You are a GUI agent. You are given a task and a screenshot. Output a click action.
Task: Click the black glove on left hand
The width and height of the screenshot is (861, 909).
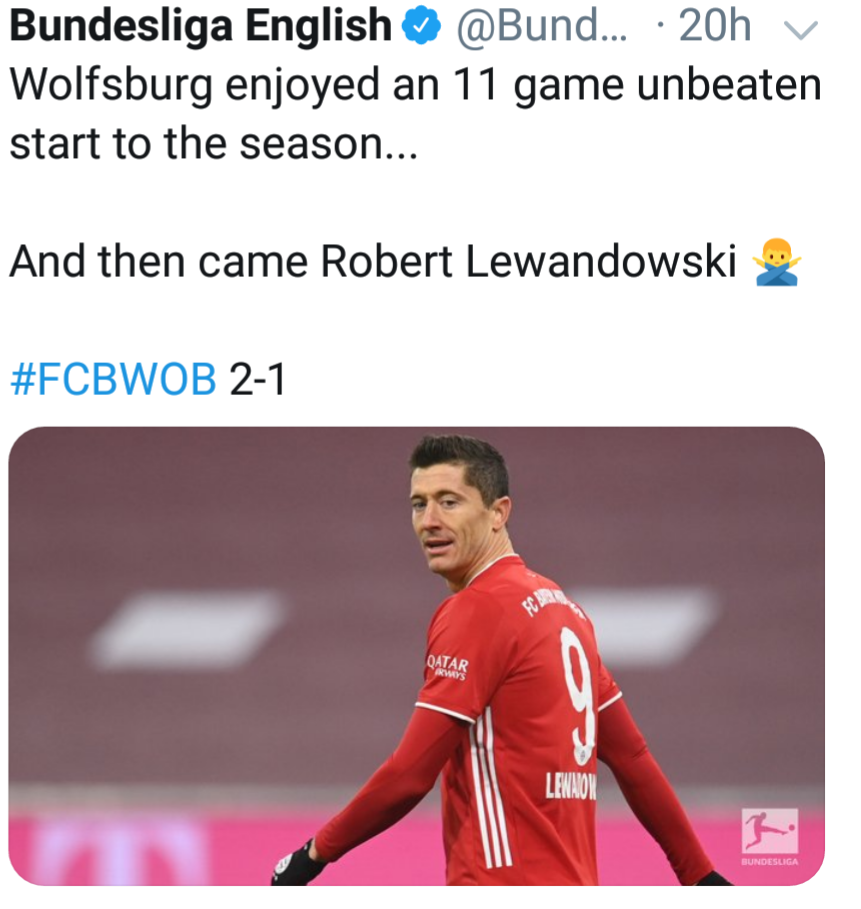coord(297,864)
